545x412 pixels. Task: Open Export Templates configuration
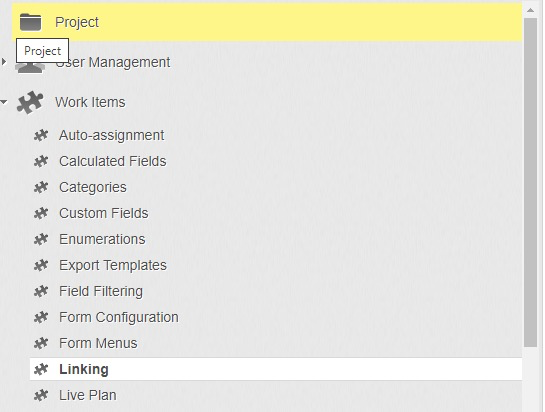pyautogui.click(x=113, y=265)
